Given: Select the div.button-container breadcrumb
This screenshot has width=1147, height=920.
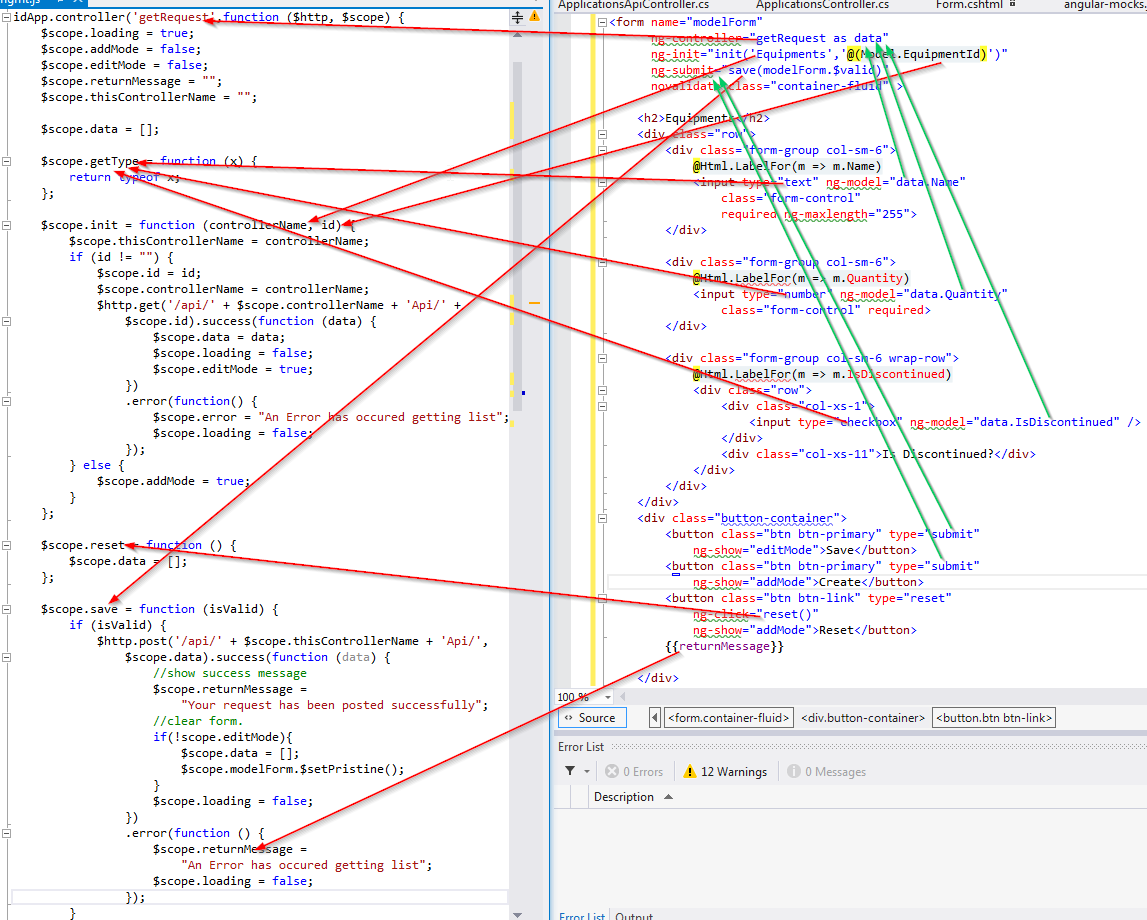Looking at the screenshot, I should (862, 717).
